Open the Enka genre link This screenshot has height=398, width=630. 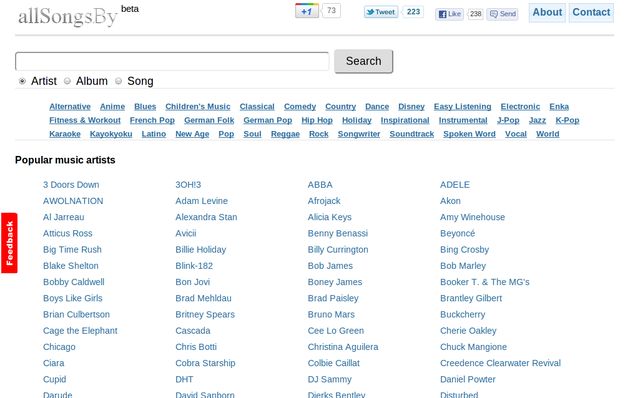[559, 107]
